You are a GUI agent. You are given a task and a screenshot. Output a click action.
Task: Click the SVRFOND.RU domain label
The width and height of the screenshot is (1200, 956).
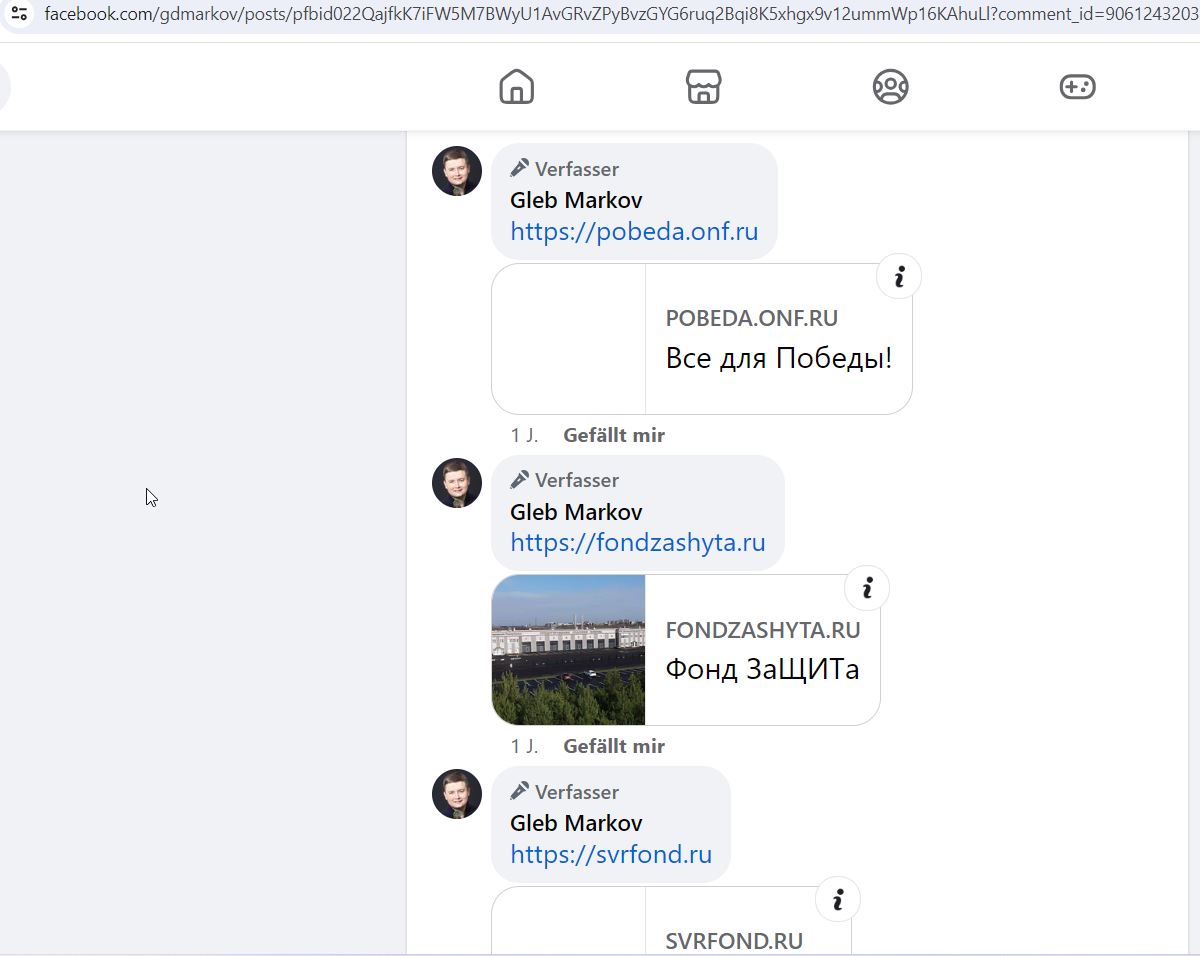tap(734, 941)
